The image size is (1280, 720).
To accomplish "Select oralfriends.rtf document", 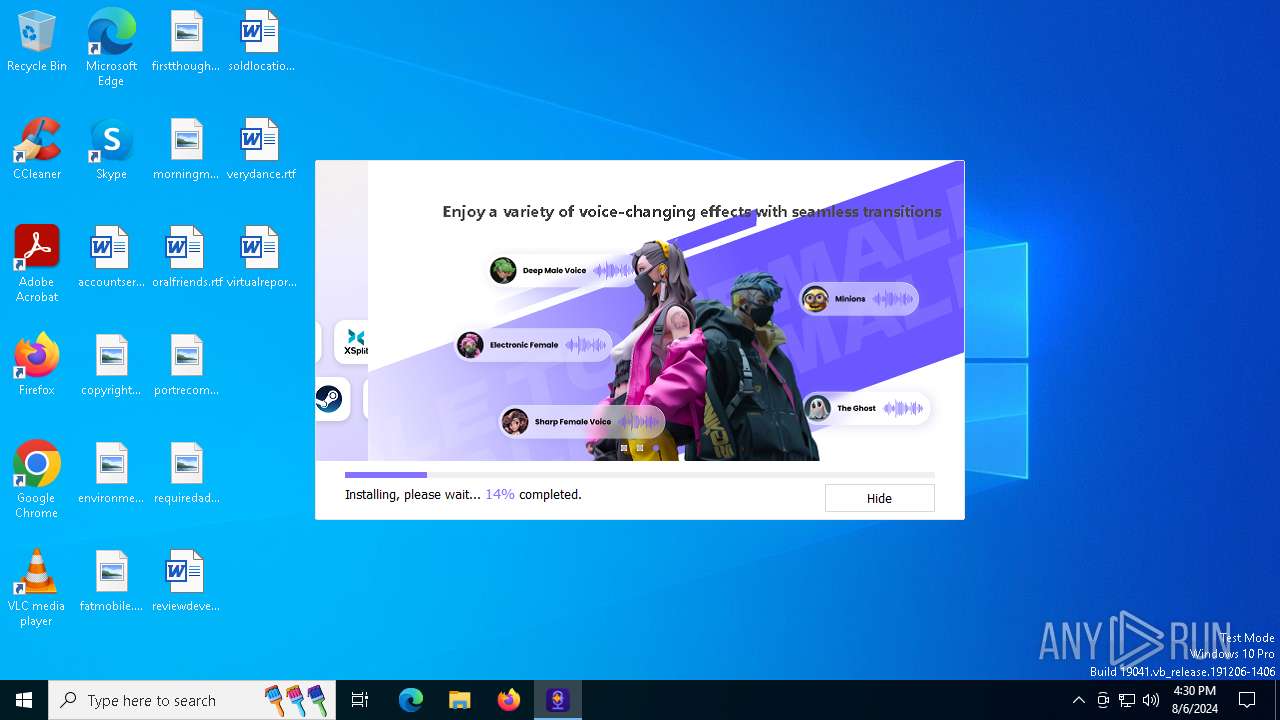I will coord(186,257).
